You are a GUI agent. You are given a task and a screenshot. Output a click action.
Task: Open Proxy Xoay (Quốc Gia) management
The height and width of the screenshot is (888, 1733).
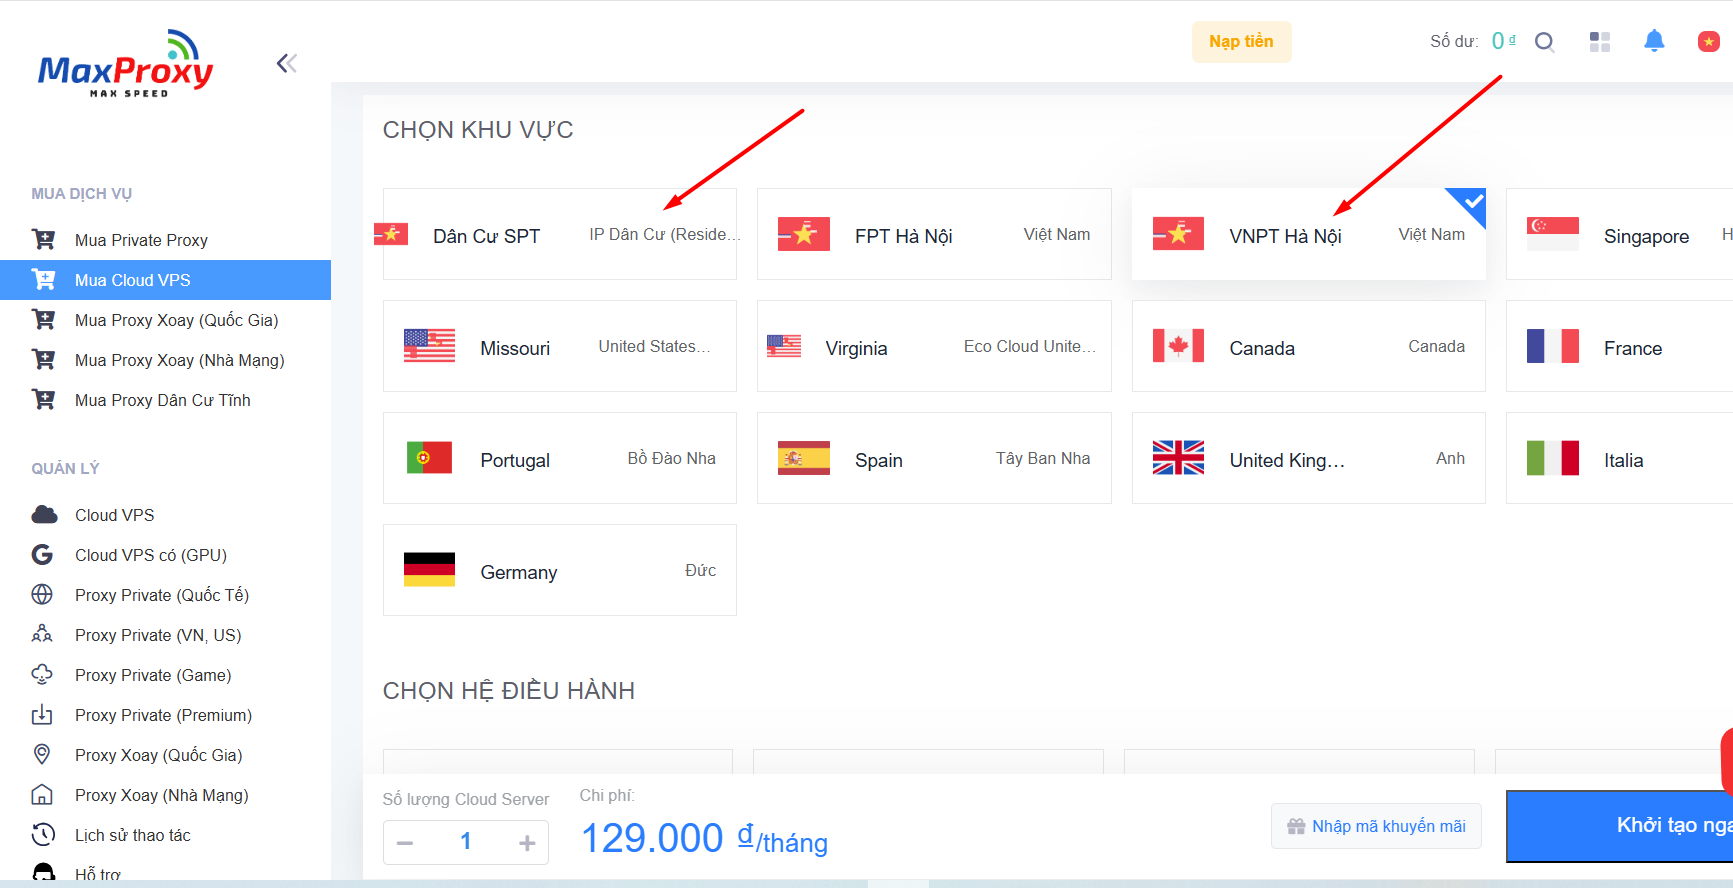[x=166, y=755]
